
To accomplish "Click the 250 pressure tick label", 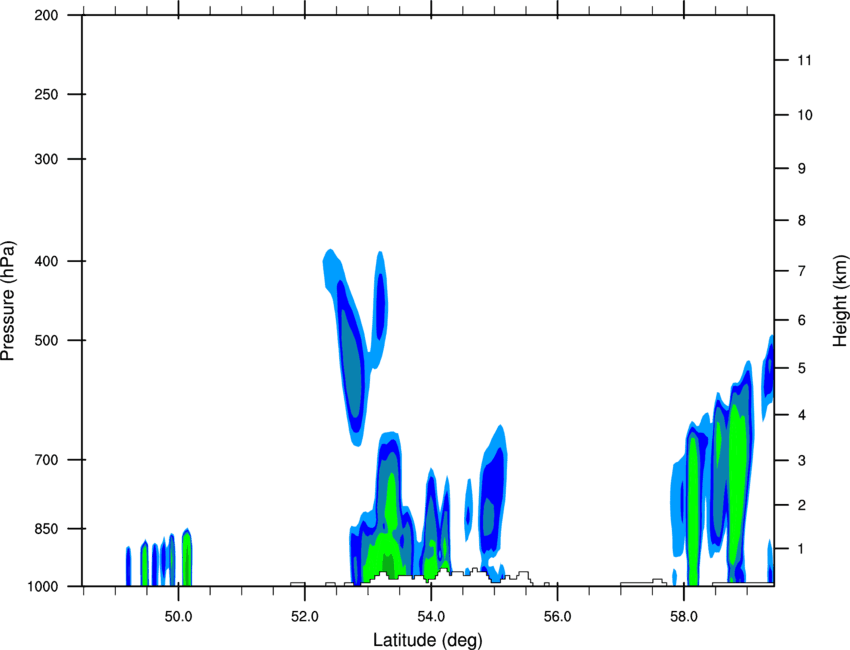I will (x=46, y=94).
